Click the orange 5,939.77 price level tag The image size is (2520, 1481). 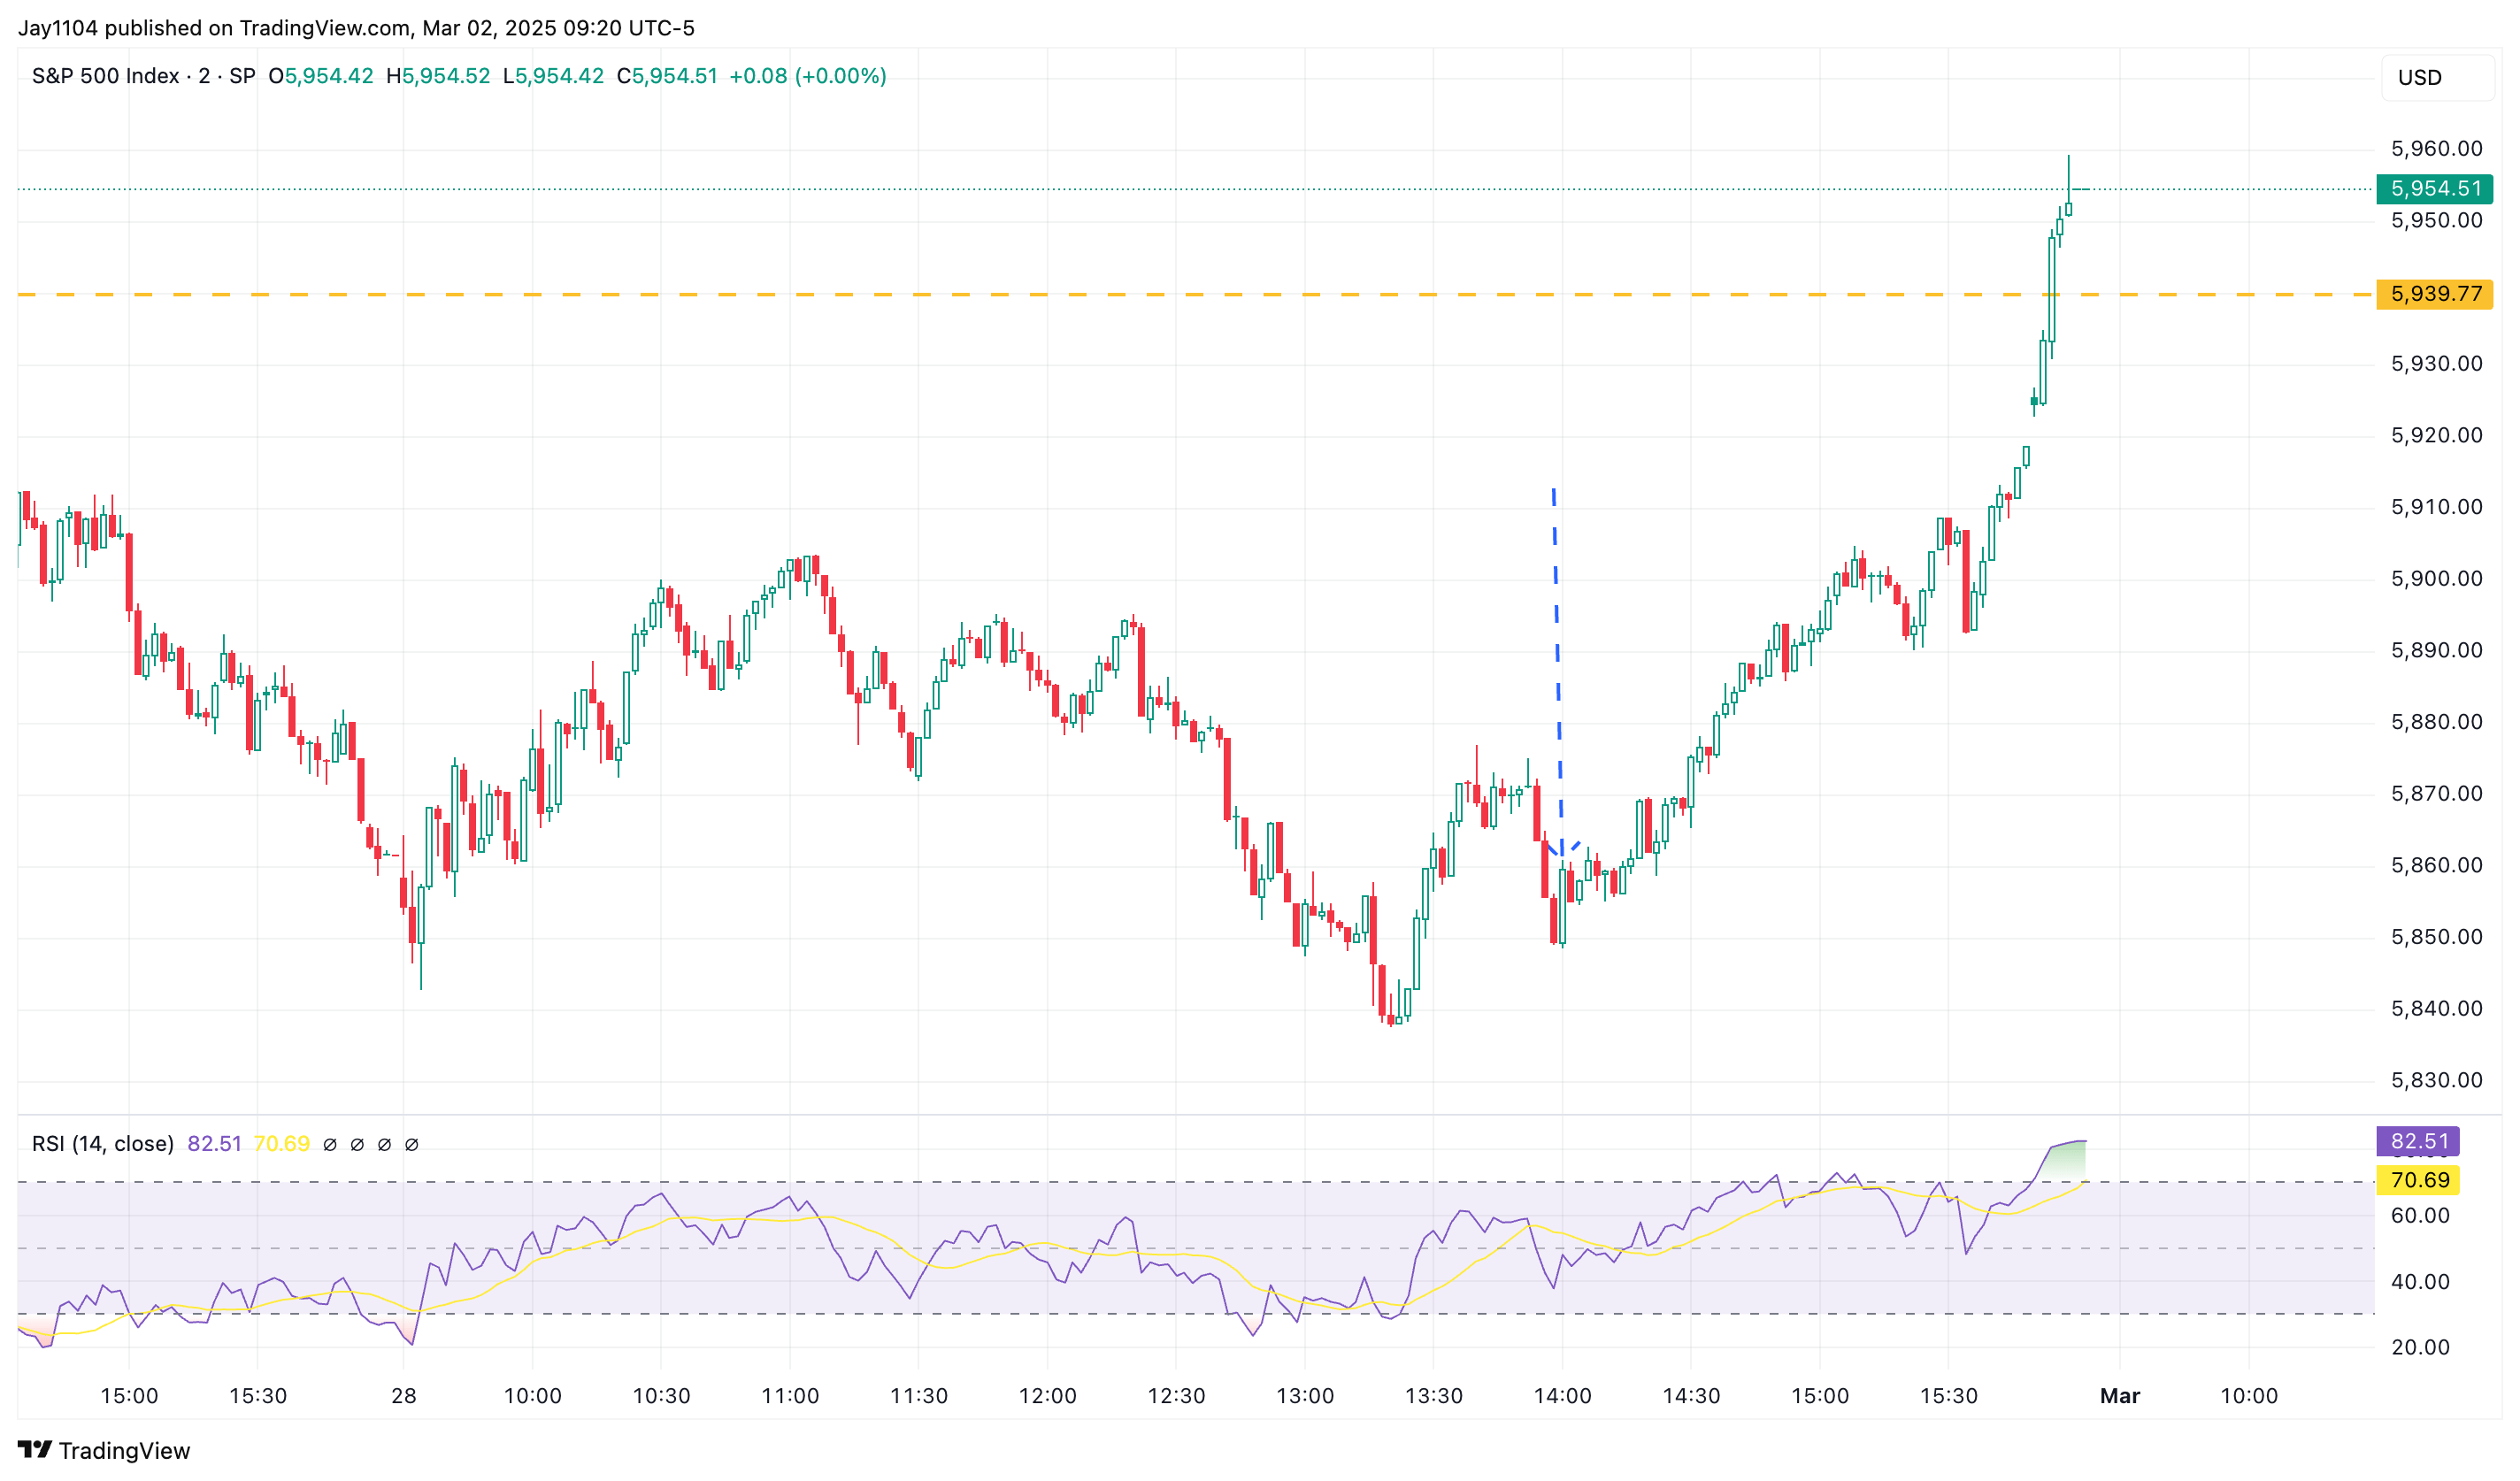pos(2434,294)
